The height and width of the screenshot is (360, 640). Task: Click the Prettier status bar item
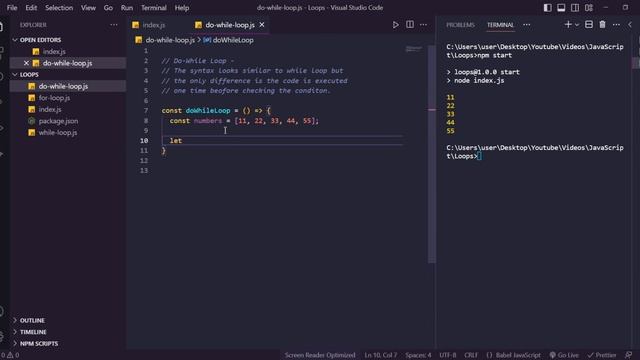coord(602,355)
